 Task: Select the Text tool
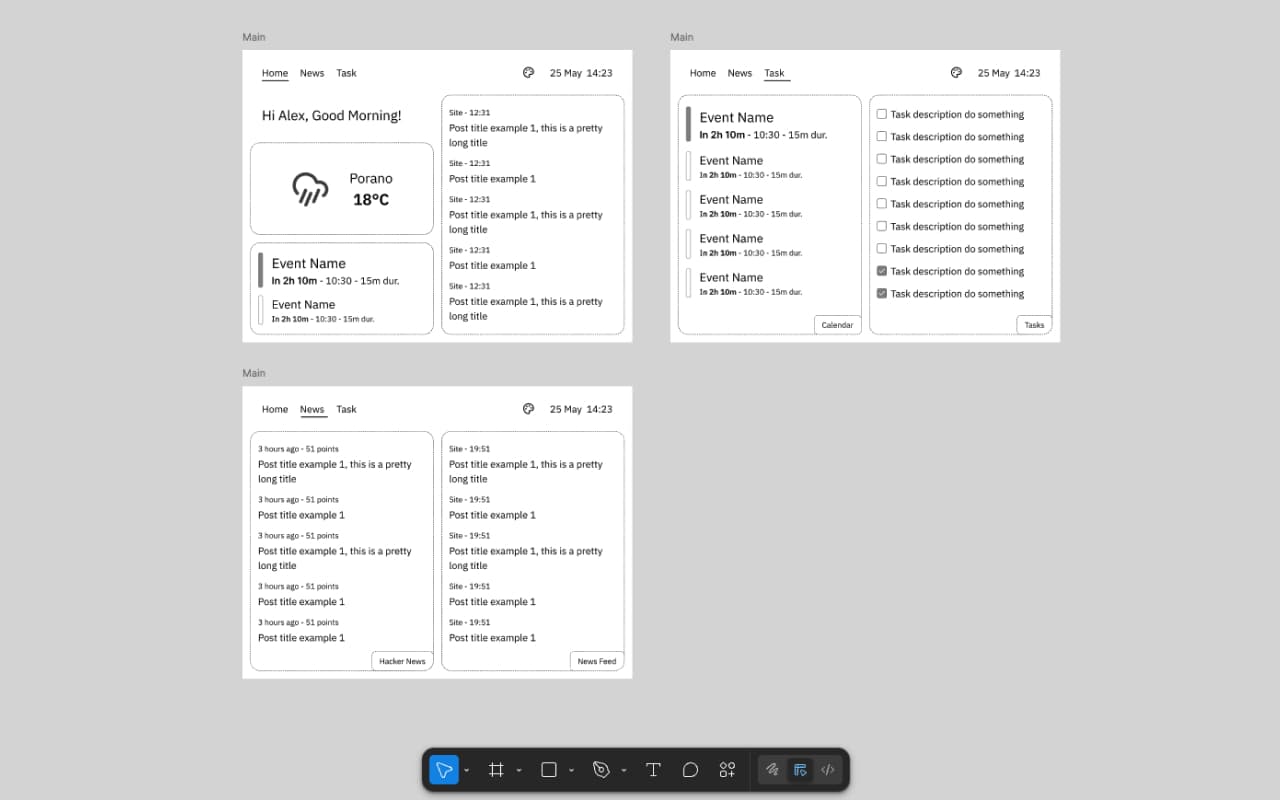653,770
